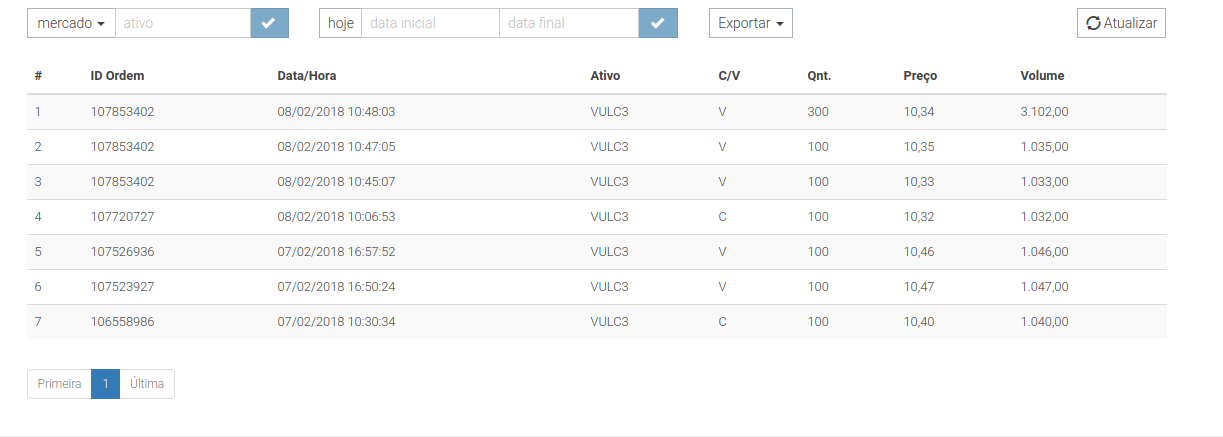Open order 107720727 in row 4
Image resolution: width=1223 pixels, height=437 pixels.
tap(122, 217)
